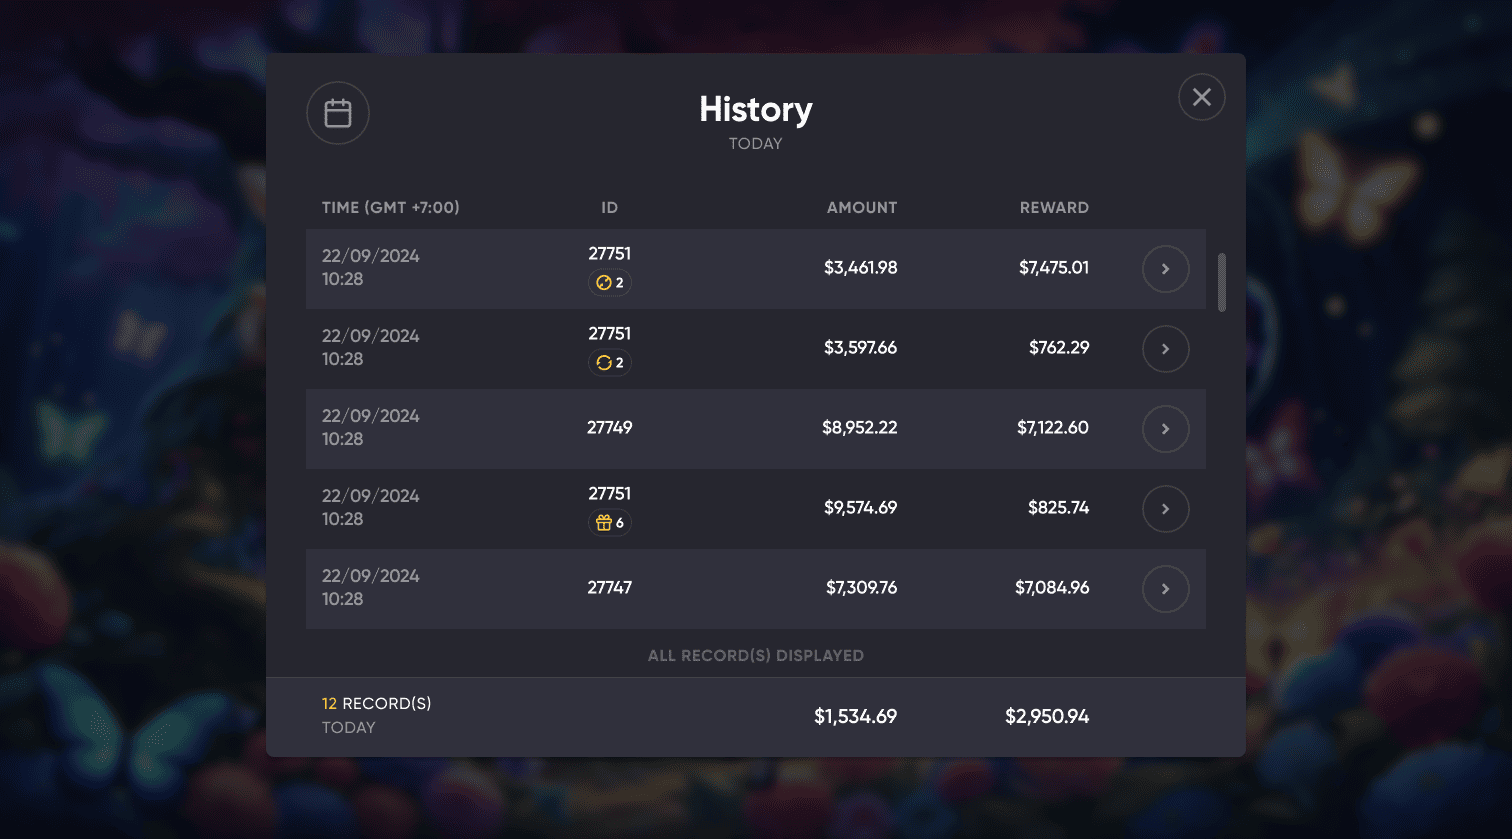Expand details for the $7,475.01 reward record
Viewport: 1512px width, 839px height.
[x=1166, y=269]
